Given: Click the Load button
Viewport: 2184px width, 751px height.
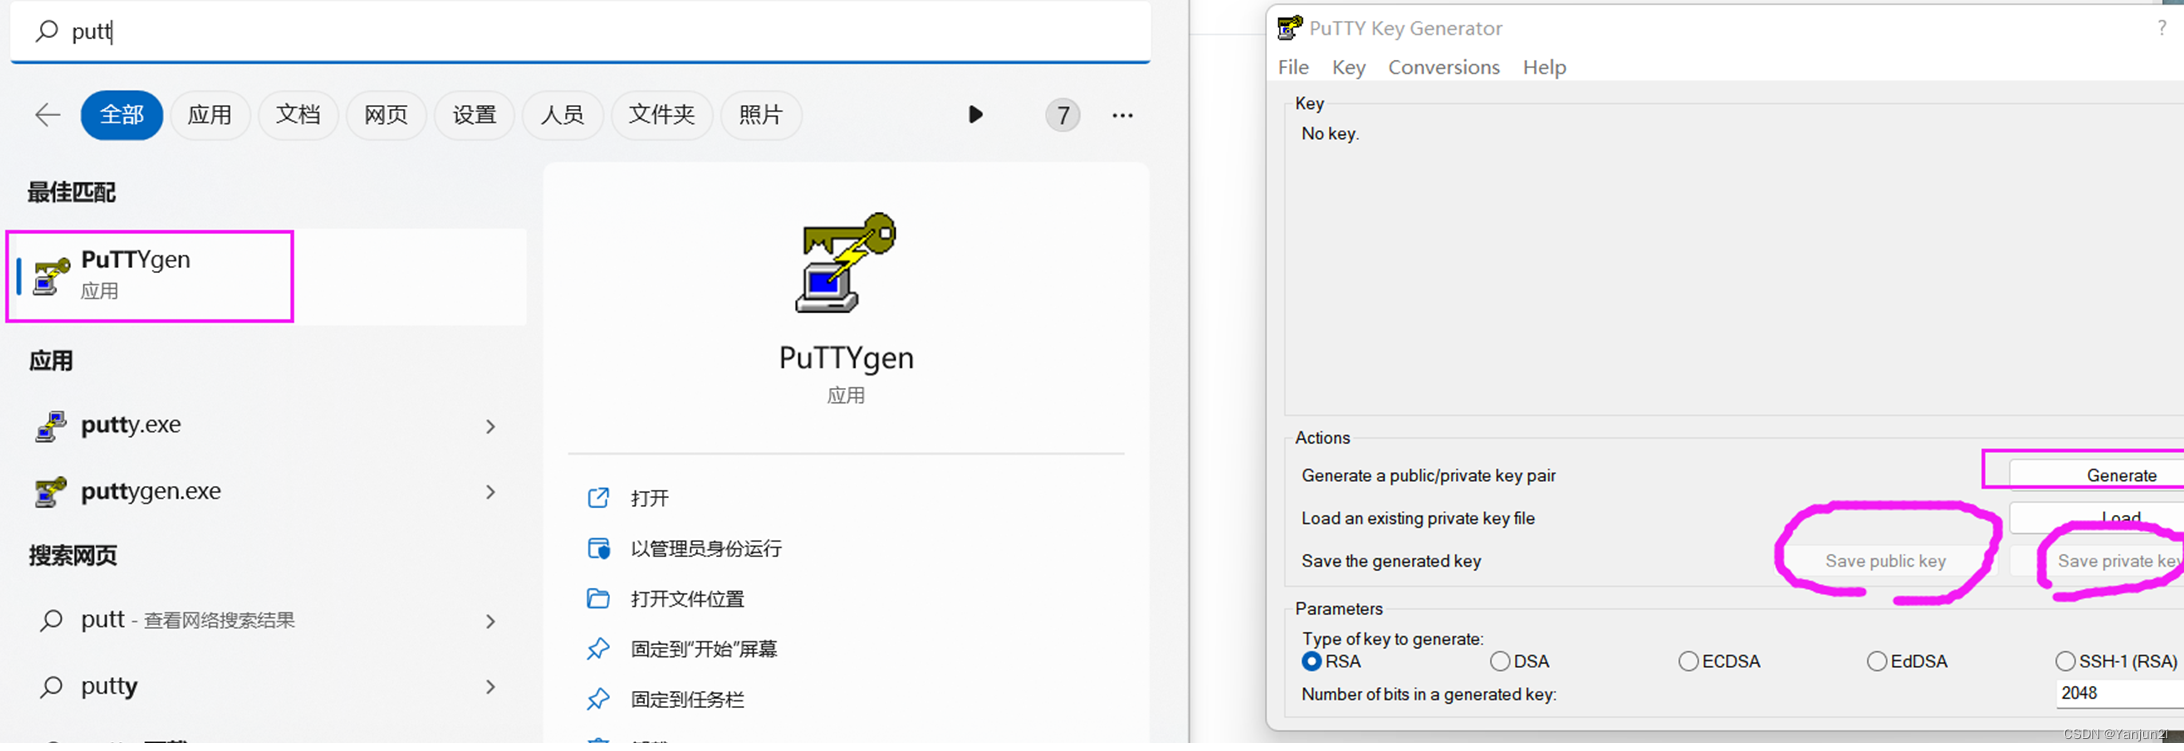Looking at the screenshot, I should tap(2097, 518).
